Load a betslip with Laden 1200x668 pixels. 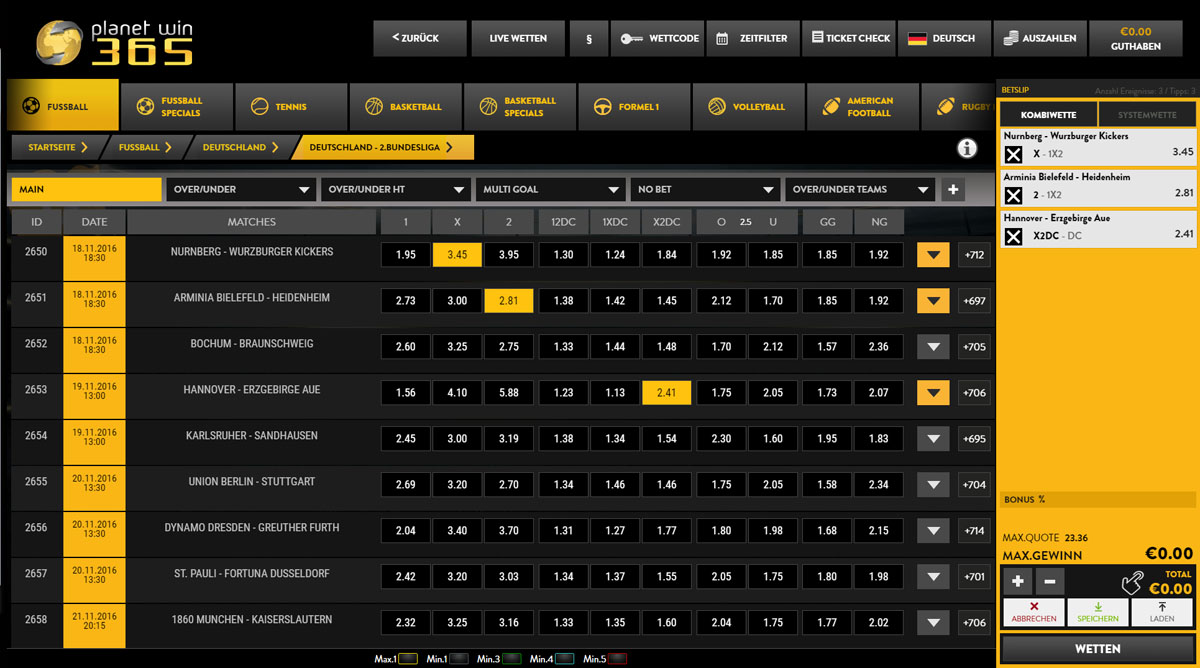click(x=1162, y=612)
